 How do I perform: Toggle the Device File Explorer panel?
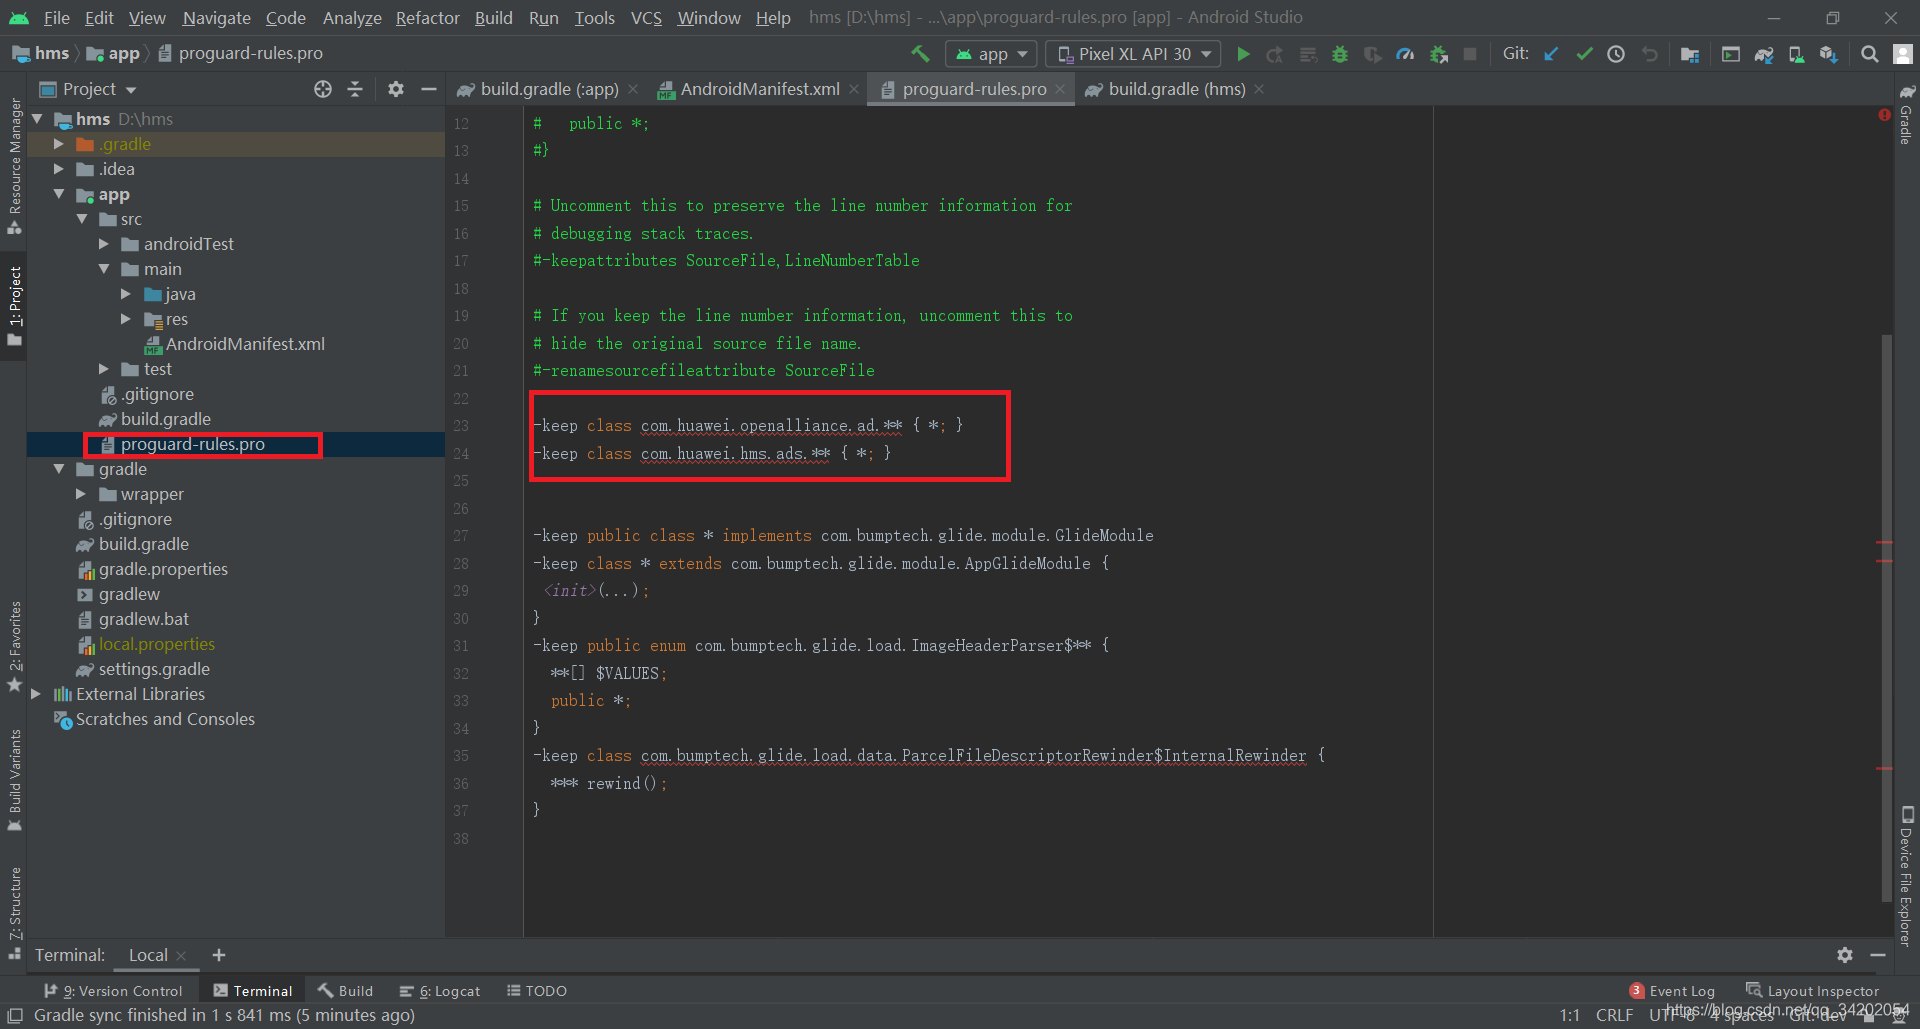pos(1906,876)
